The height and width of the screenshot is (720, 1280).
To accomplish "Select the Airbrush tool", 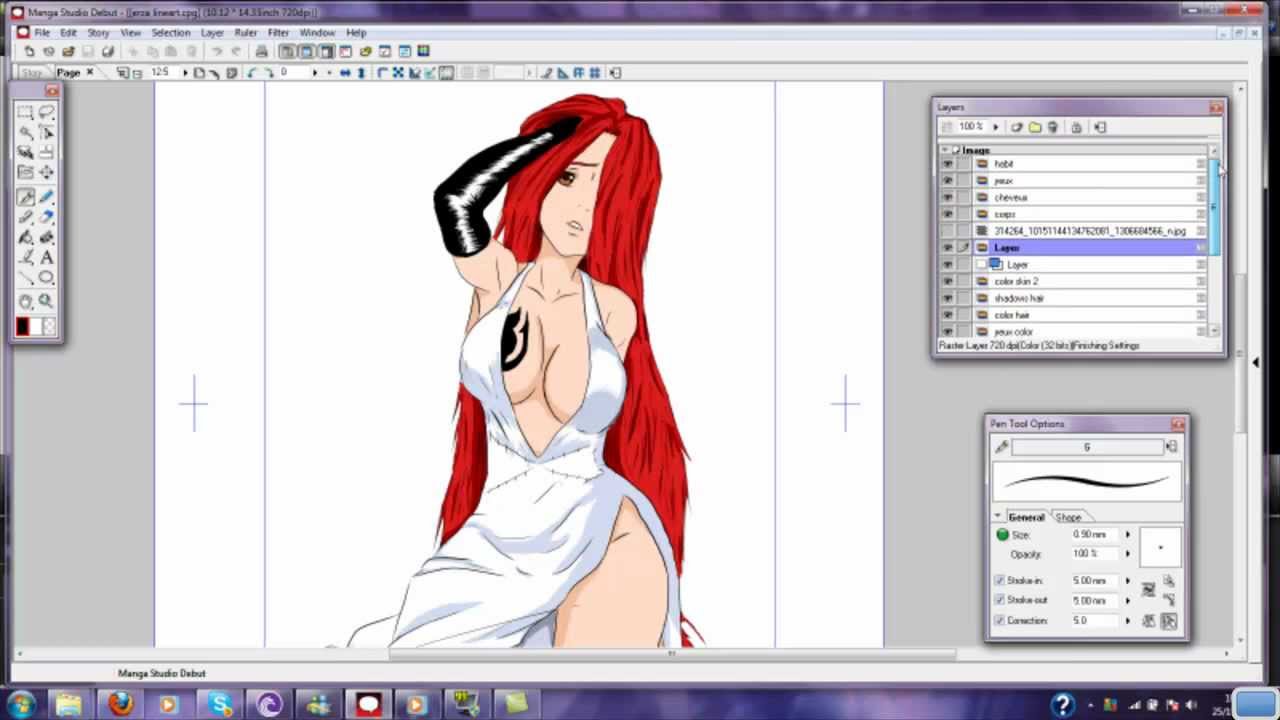I will pos(46,237).
